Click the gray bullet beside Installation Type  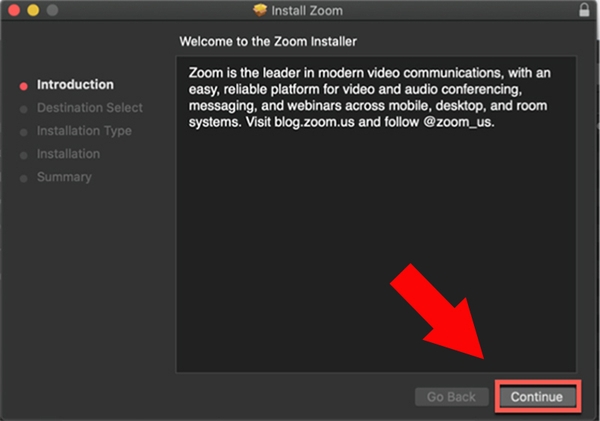click(24, 132)
